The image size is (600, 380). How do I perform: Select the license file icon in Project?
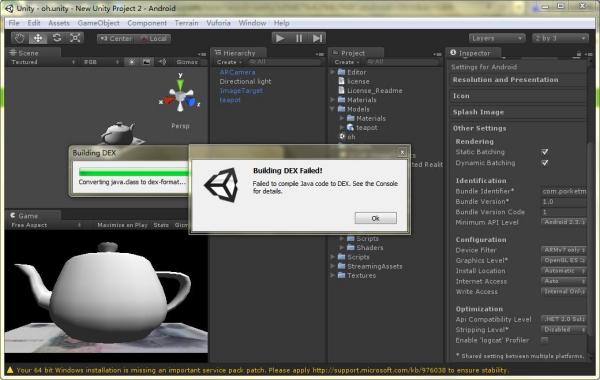point(342,81)
